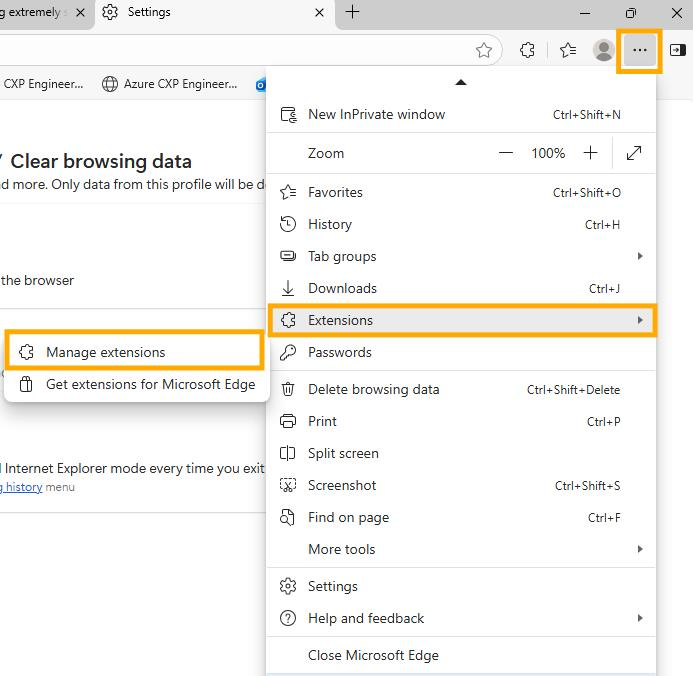
Task: Open Favorites from the menu
Action: coord(461,193)
